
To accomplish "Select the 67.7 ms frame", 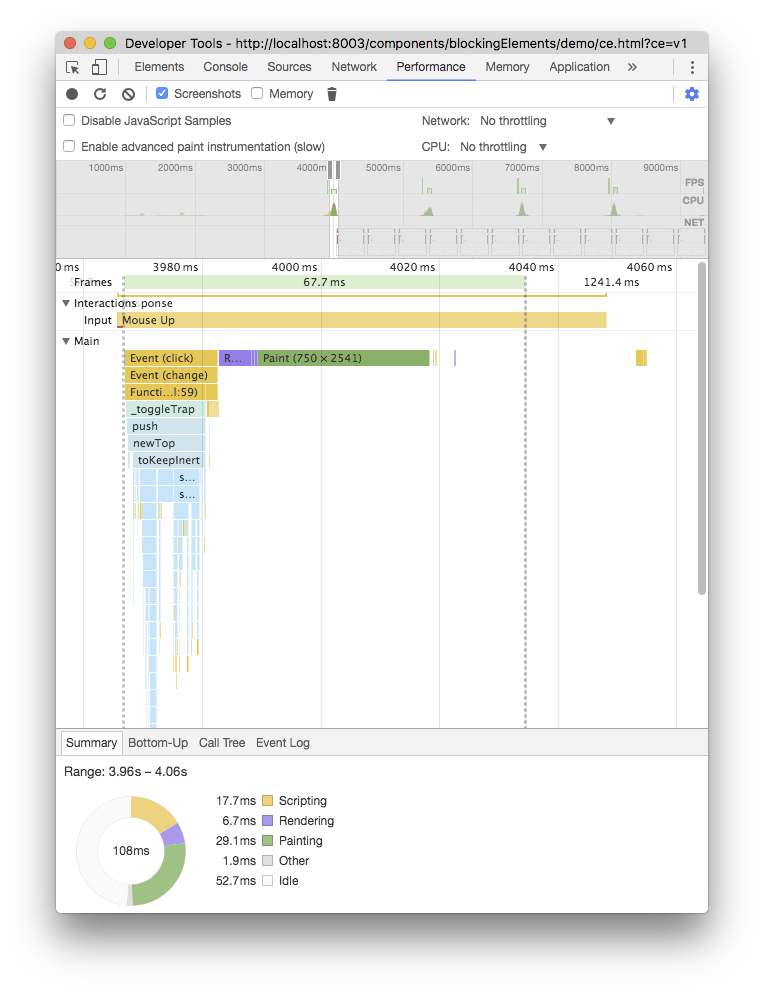I will 324,282.
